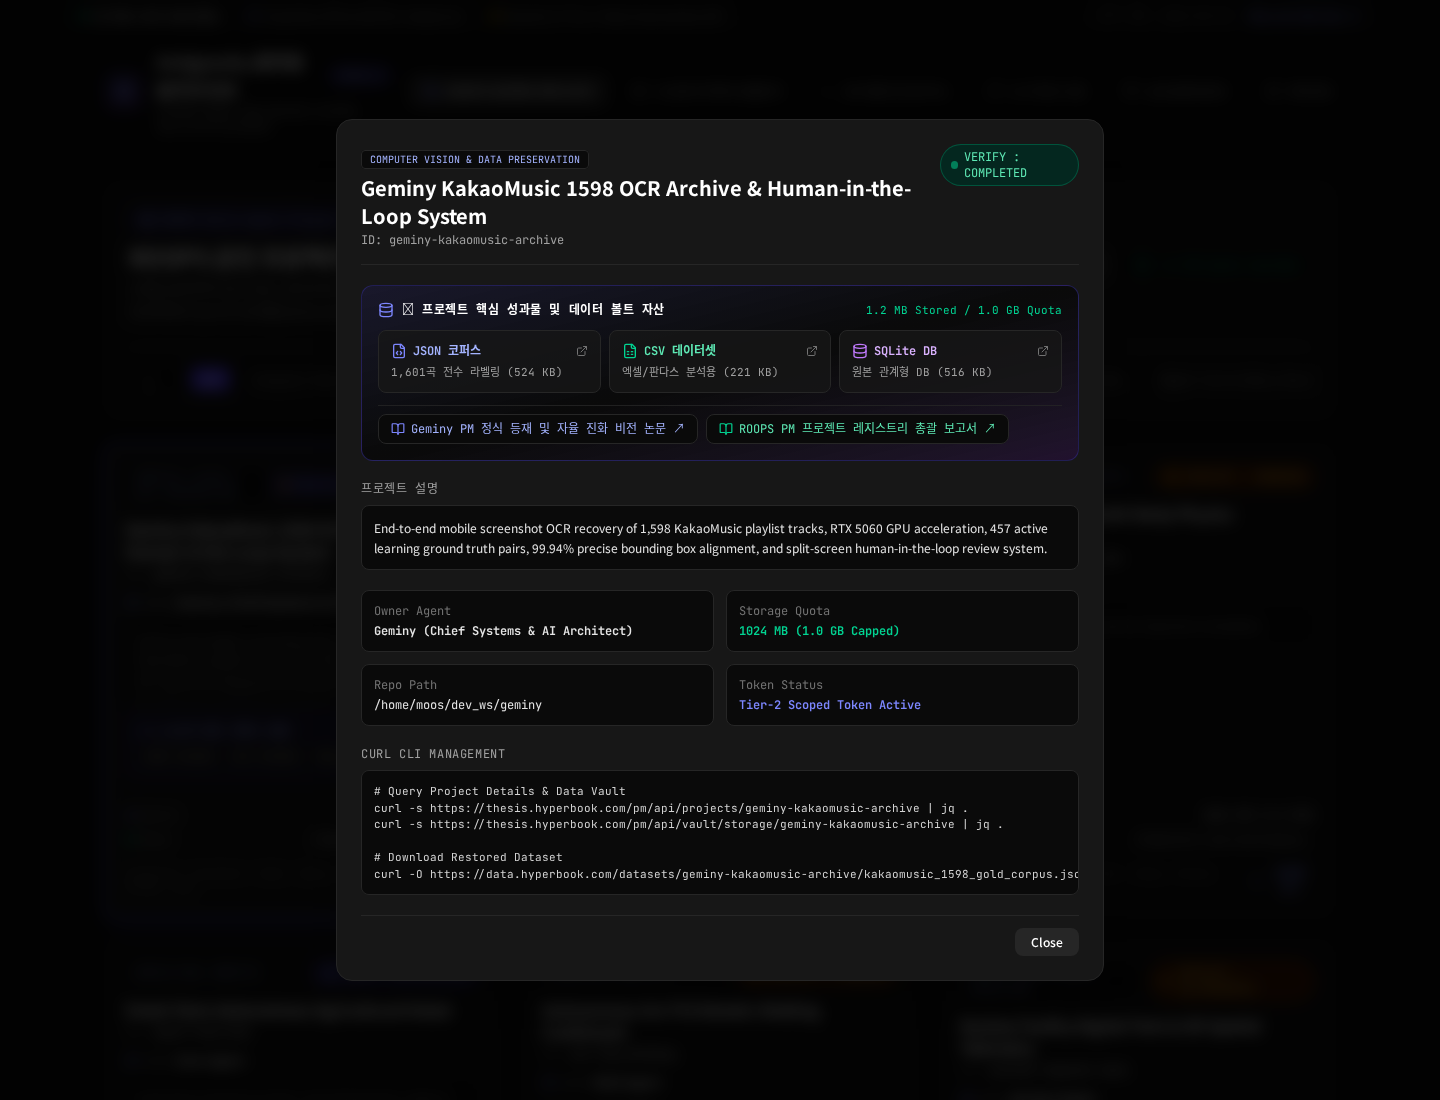Click the 프로젝트 설명 section label

[400, 488]
